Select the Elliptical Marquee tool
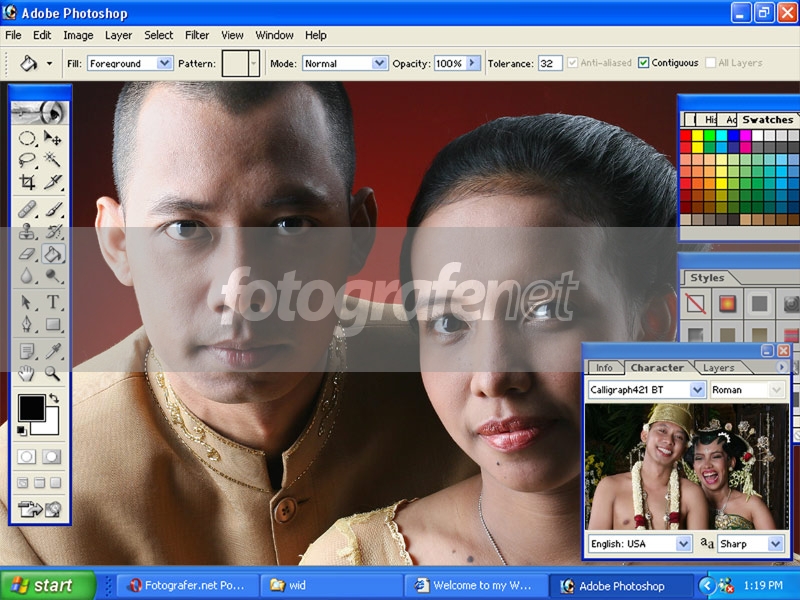Viewport: 800px width, 600px height. pos(27,138)
